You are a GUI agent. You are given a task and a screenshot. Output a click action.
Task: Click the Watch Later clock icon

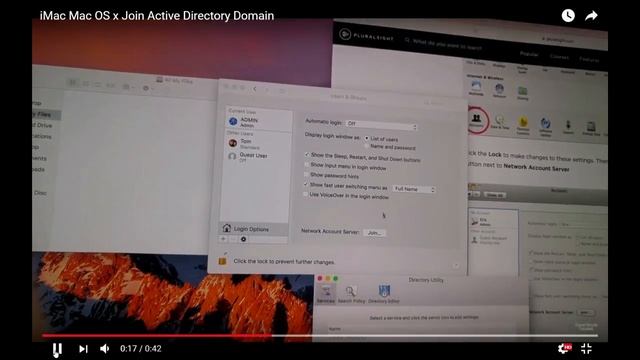[568, 16]
